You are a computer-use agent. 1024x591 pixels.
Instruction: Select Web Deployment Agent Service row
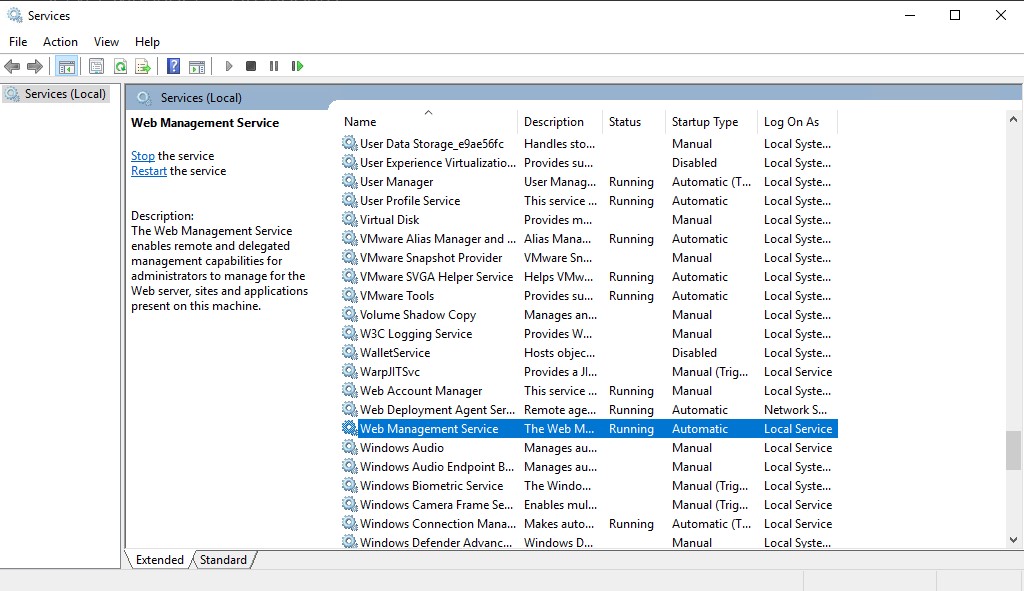(589, 409)
